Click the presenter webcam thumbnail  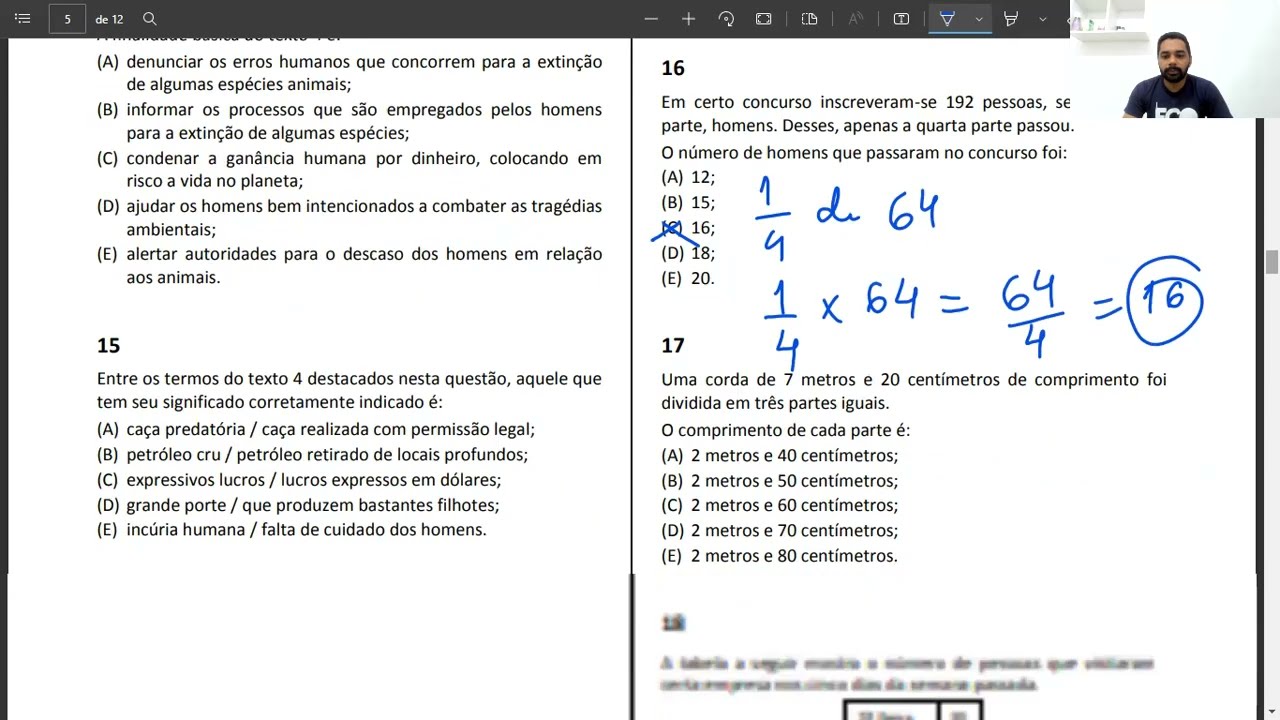point(1175,59)
